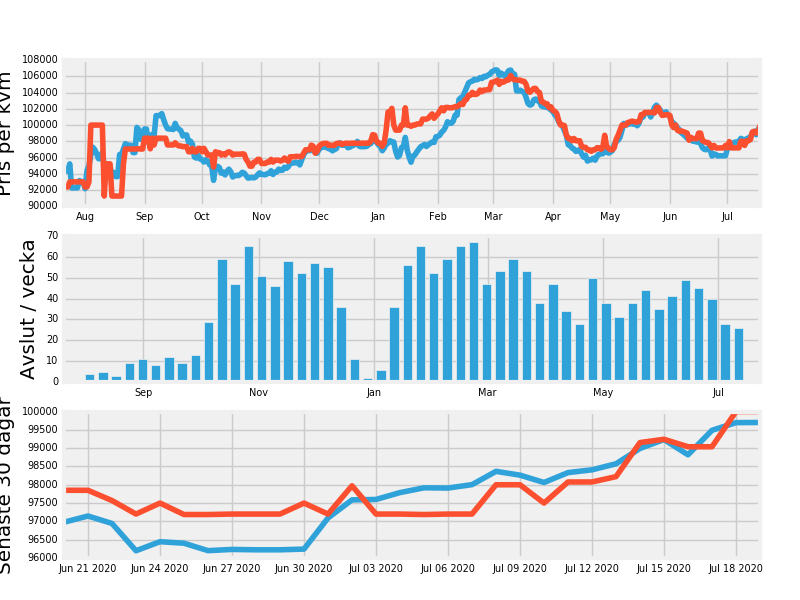800x600 pixels.
Task: Click the 'Senaste 30 dagar' axis title
Action: 8,485
